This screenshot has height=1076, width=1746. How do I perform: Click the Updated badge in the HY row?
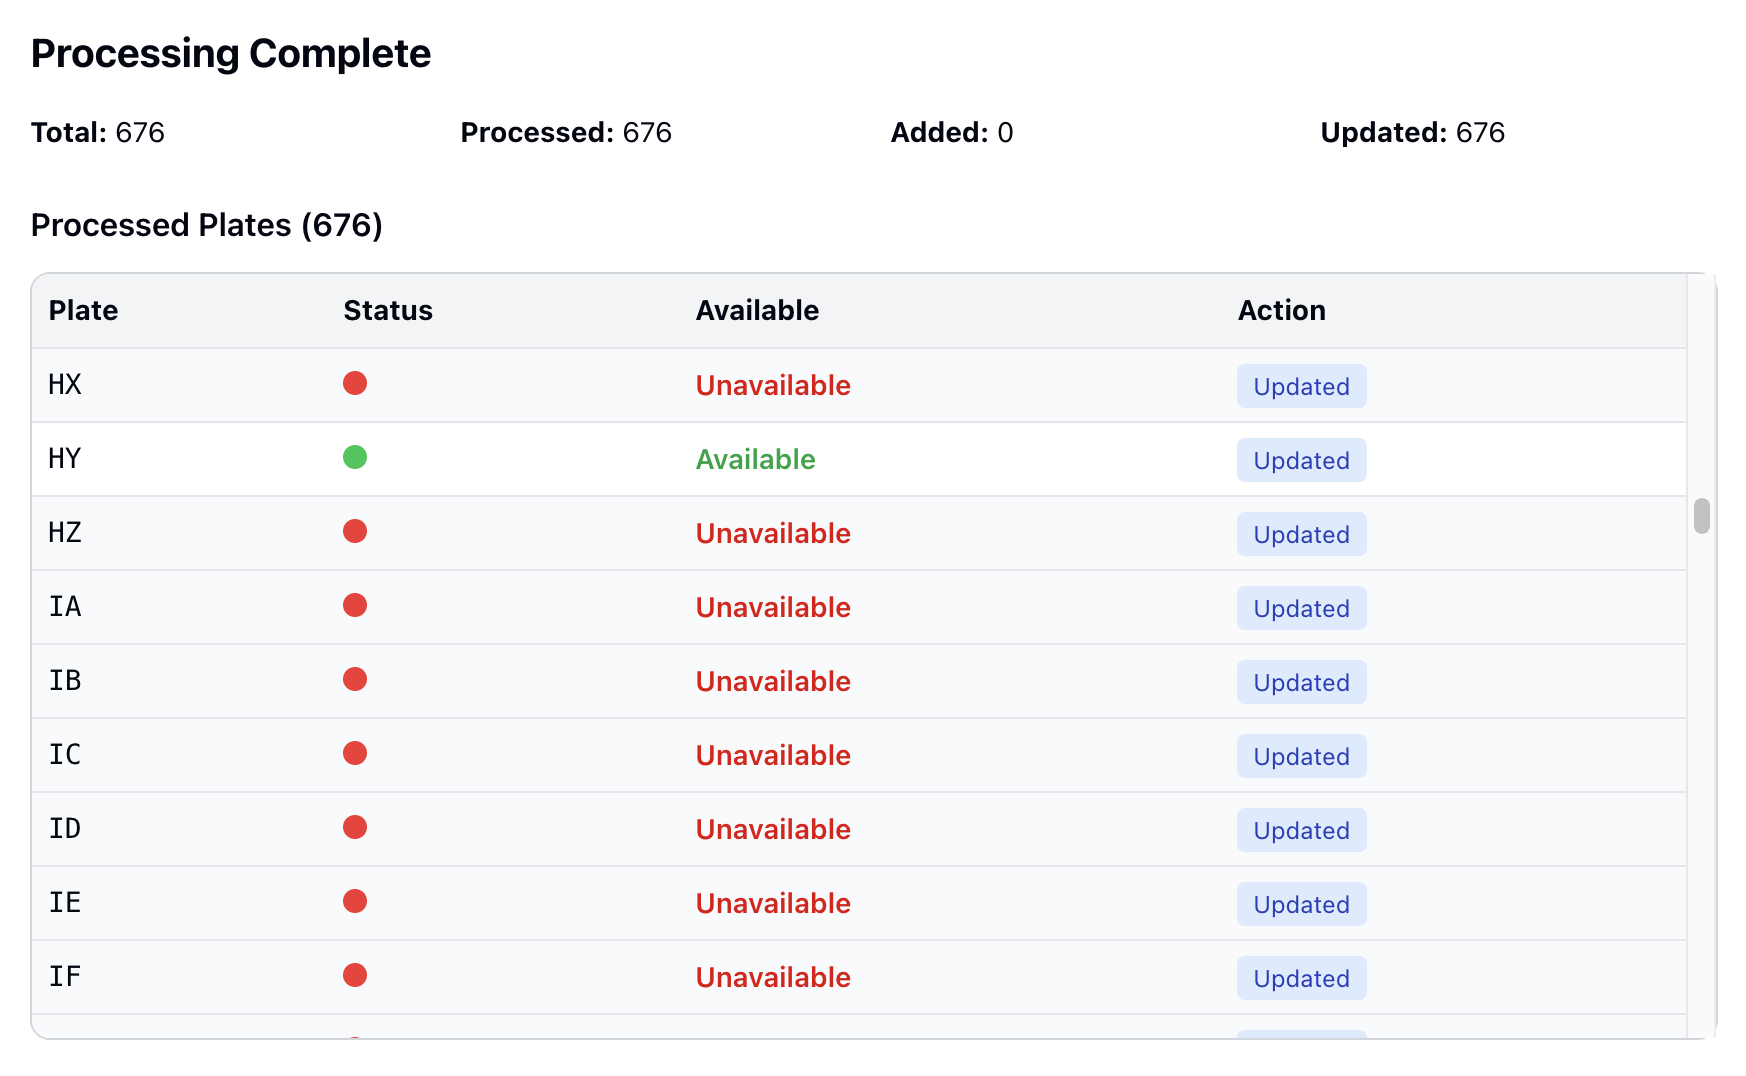[x=1301, y=460]
